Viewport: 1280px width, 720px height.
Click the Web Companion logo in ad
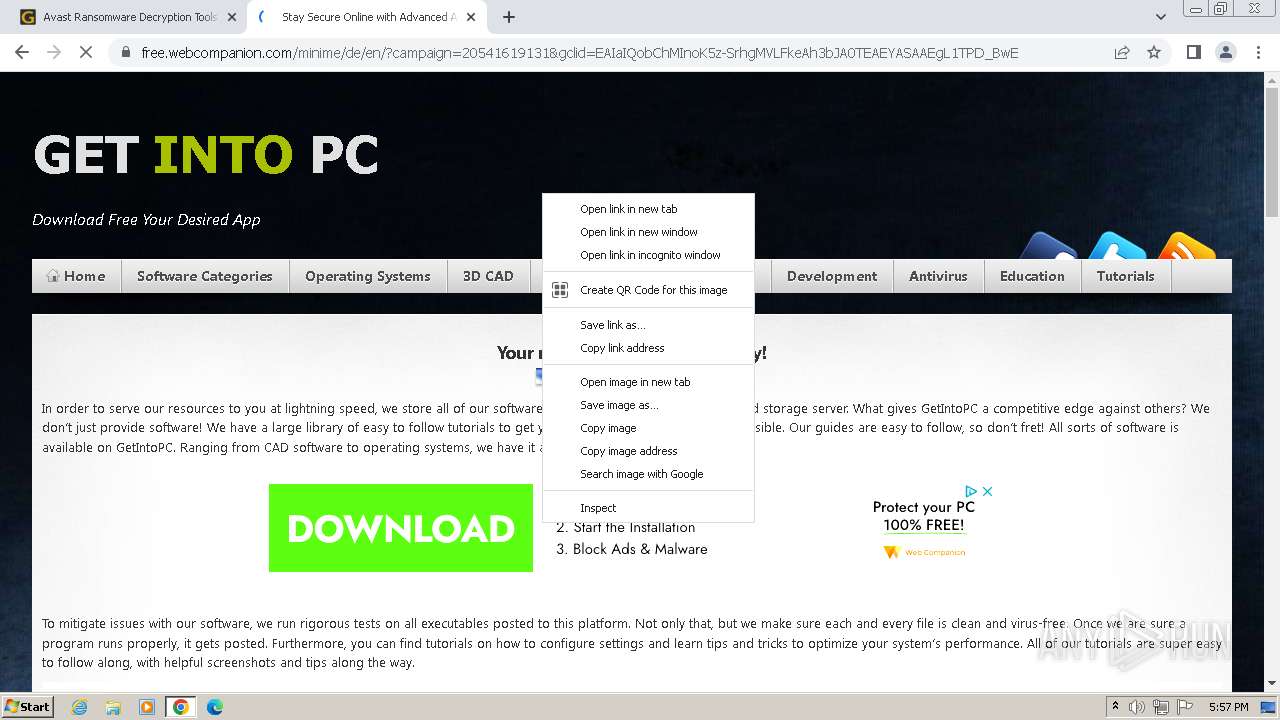(x=924, y=552)
